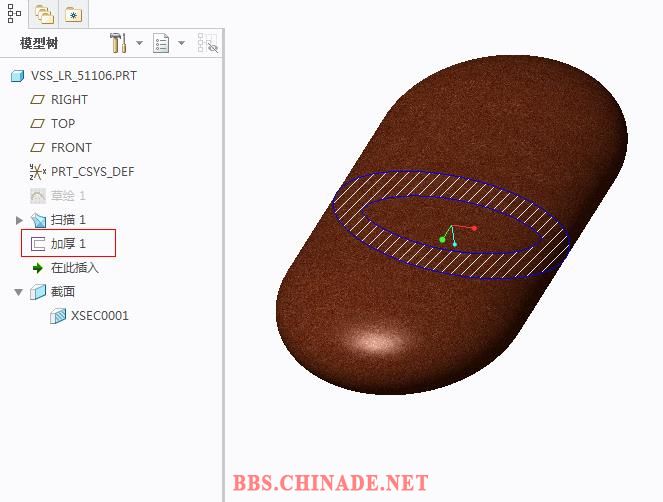Expand the 扫描 1 sweep feature
663x502 pixels.
[19, 220]
